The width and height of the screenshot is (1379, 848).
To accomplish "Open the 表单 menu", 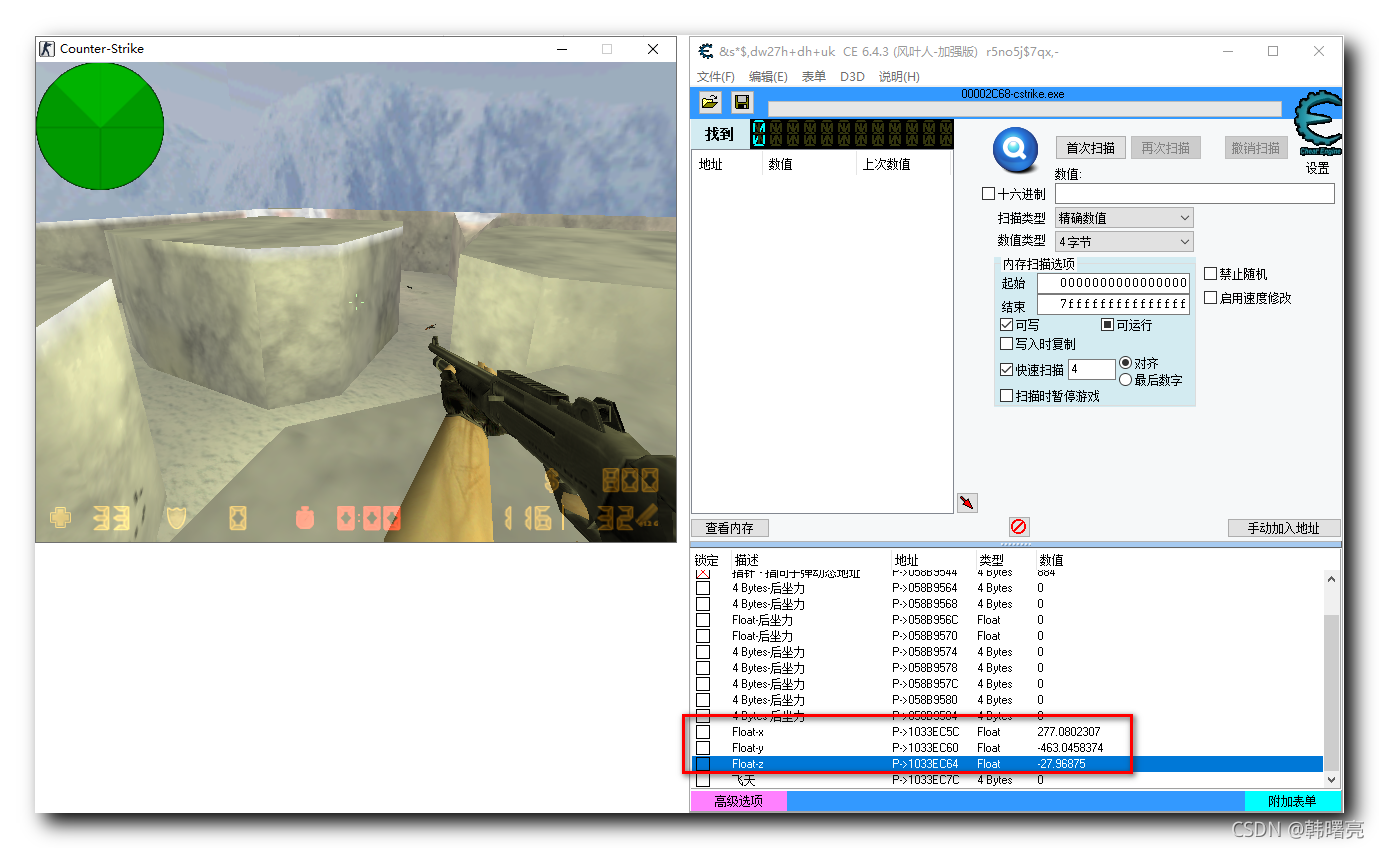I will coord(813,77).
